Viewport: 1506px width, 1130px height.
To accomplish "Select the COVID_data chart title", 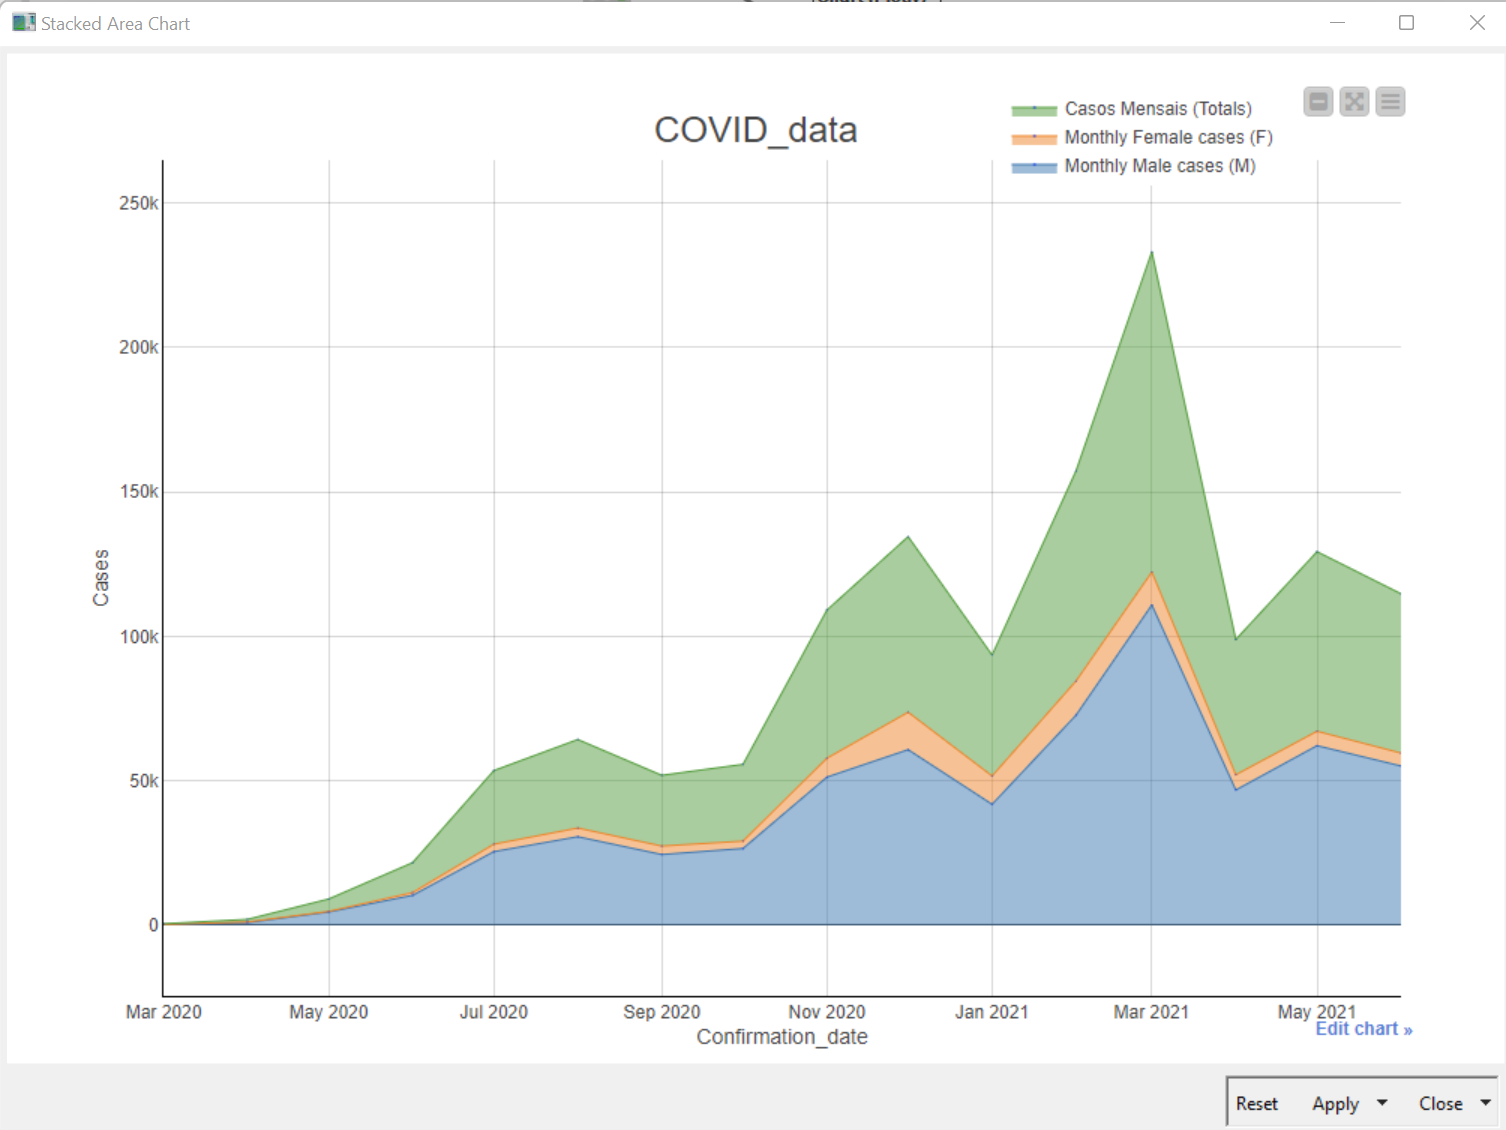I will 755,129.
